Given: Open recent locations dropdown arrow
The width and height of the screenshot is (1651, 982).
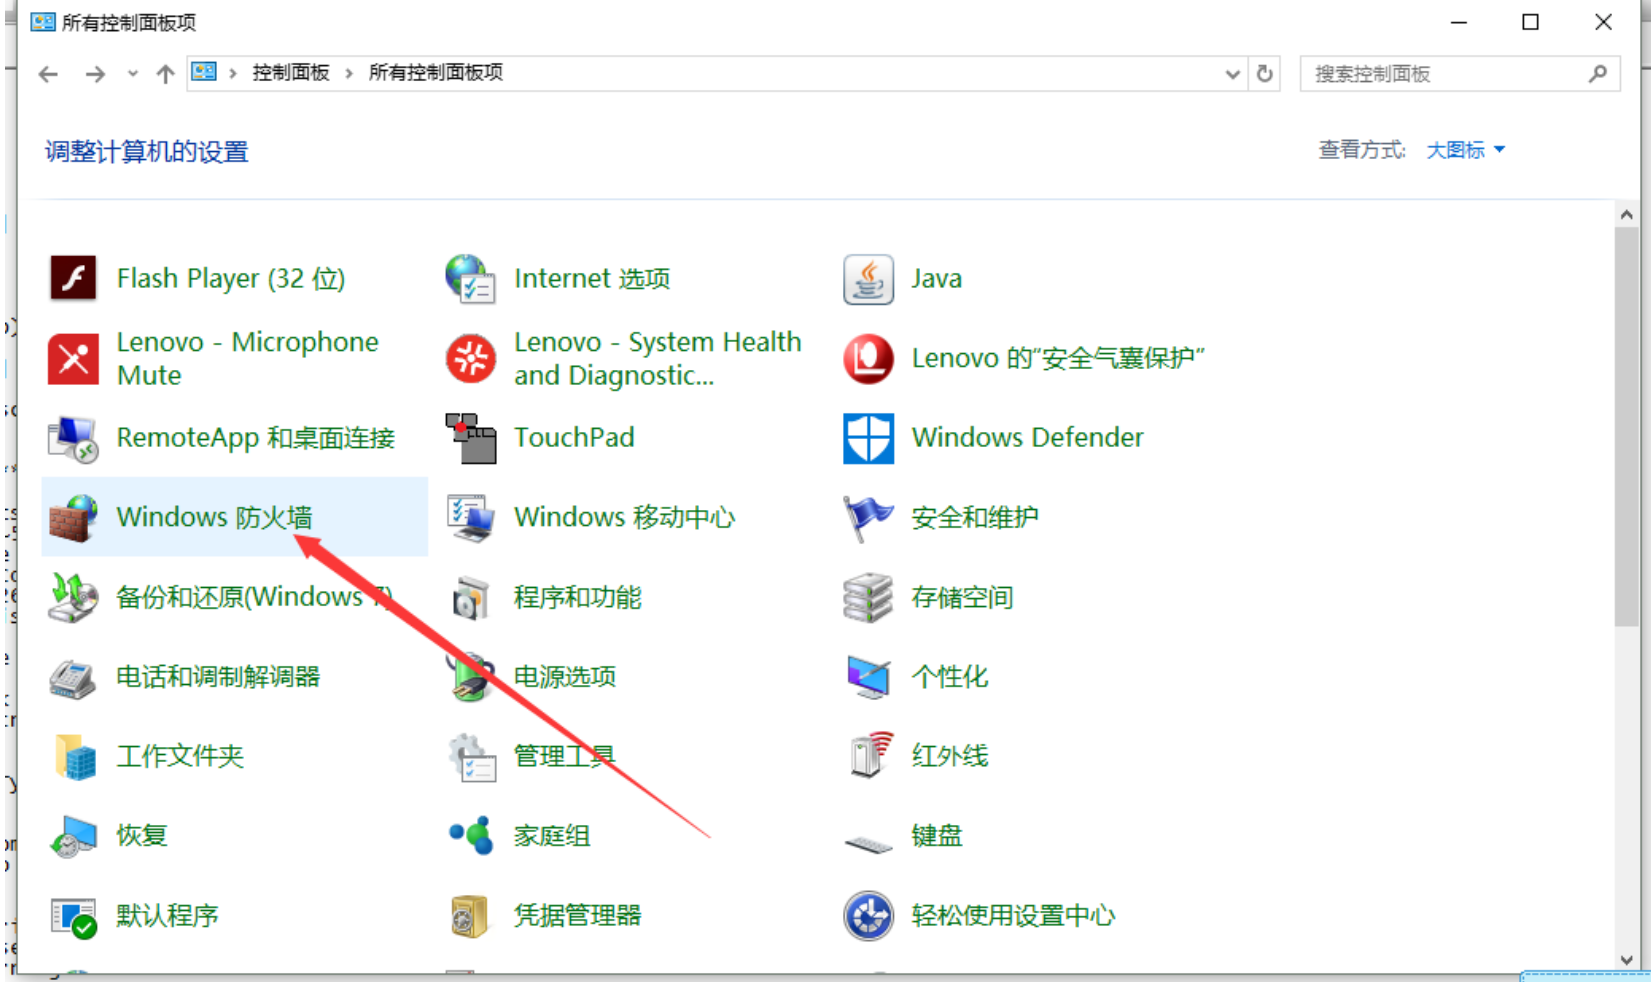Looking at the screenshot, I should point(132,73).
